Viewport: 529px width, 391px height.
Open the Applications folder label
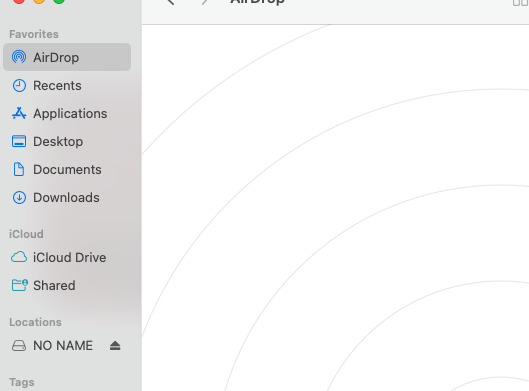click(x=70, y=114)
